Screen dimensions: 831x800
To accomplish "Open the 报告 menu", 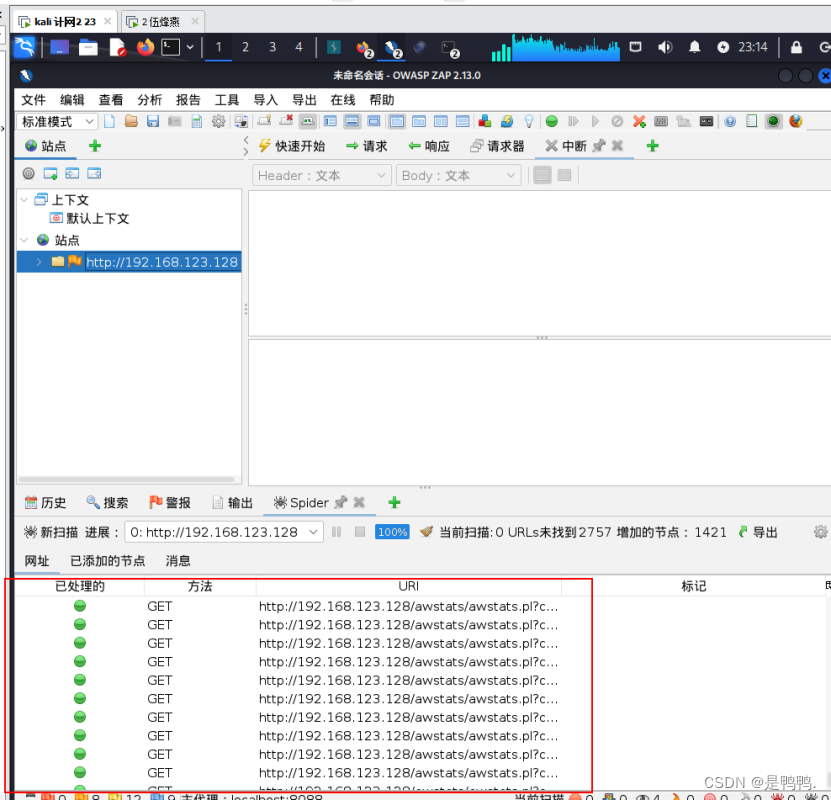I will pos(188,100).
